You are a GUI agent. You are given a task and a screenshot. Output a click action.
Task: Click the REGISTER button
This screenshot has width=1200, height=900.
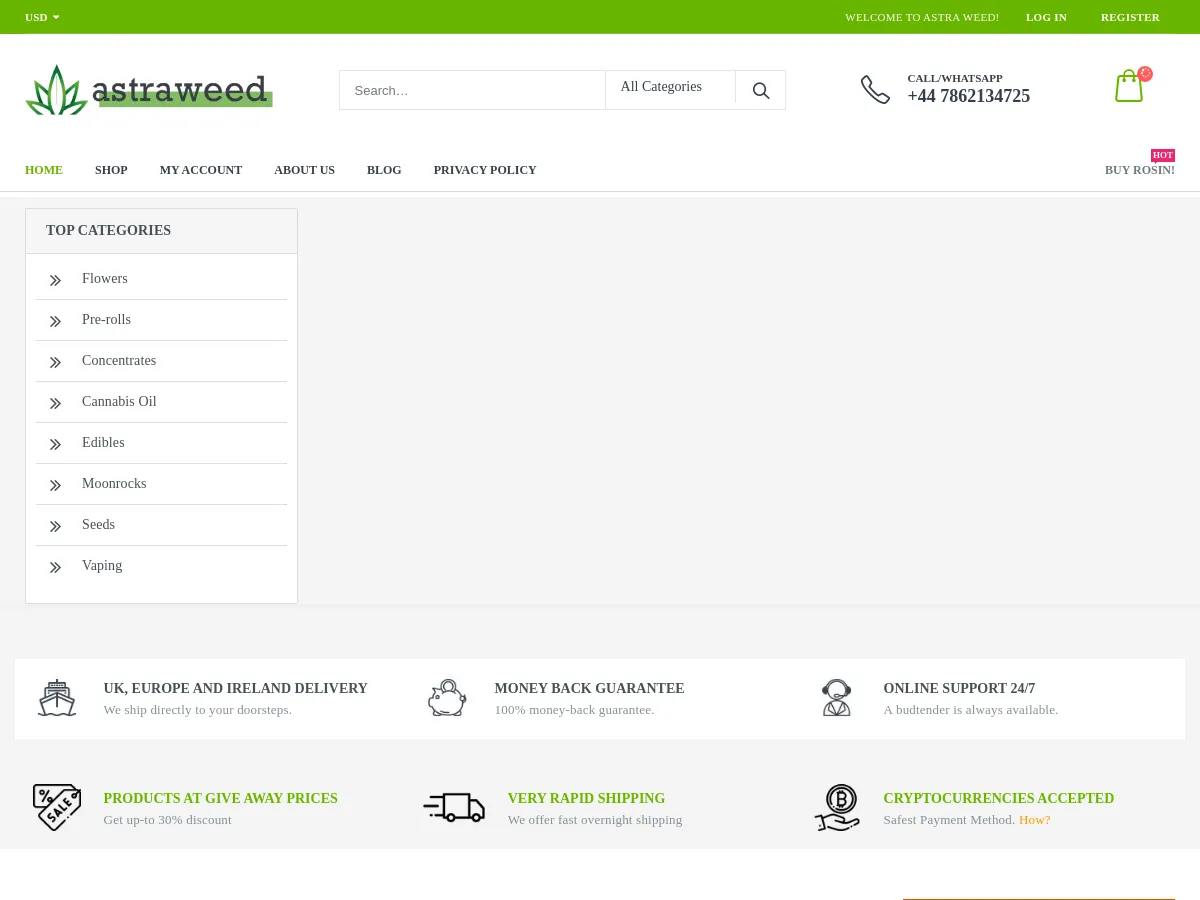click(x=1130, y=17)
